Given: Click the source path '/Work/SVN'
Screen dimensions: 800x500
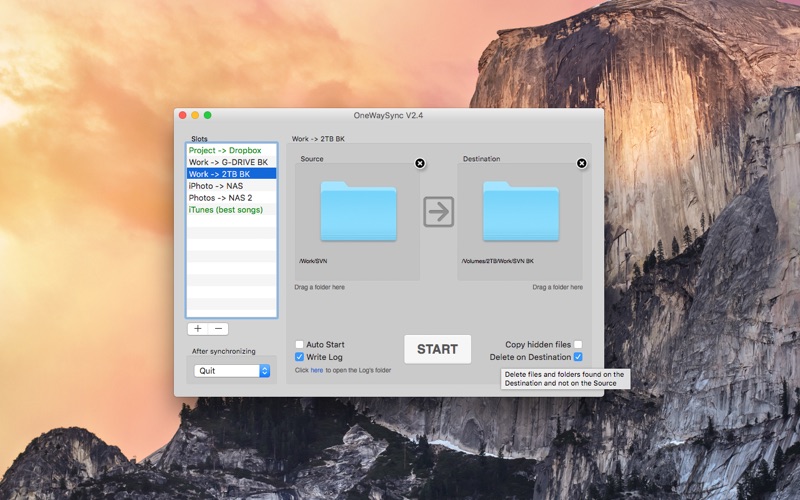Looking at the screenshot, I should (313, 261).
